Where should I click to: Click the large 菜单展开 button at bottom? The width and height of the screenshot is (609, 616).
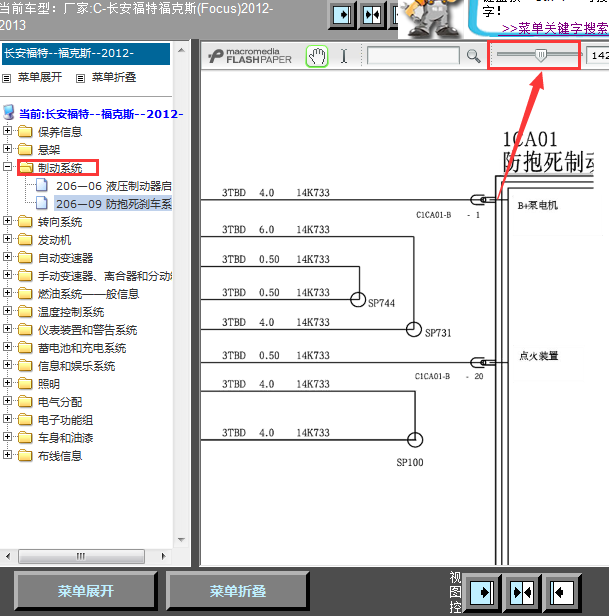click(86, 590)
